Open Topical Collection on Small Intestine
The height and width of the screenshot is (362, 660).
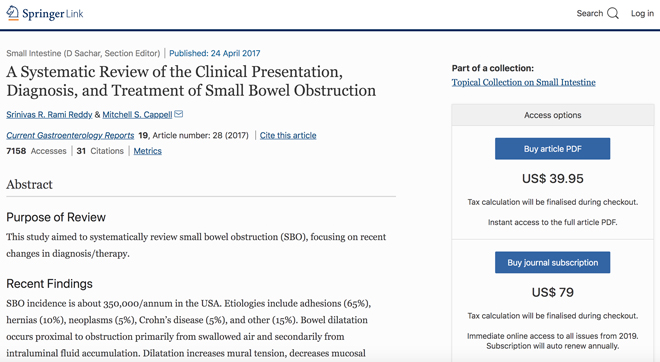tap(524, 83)
